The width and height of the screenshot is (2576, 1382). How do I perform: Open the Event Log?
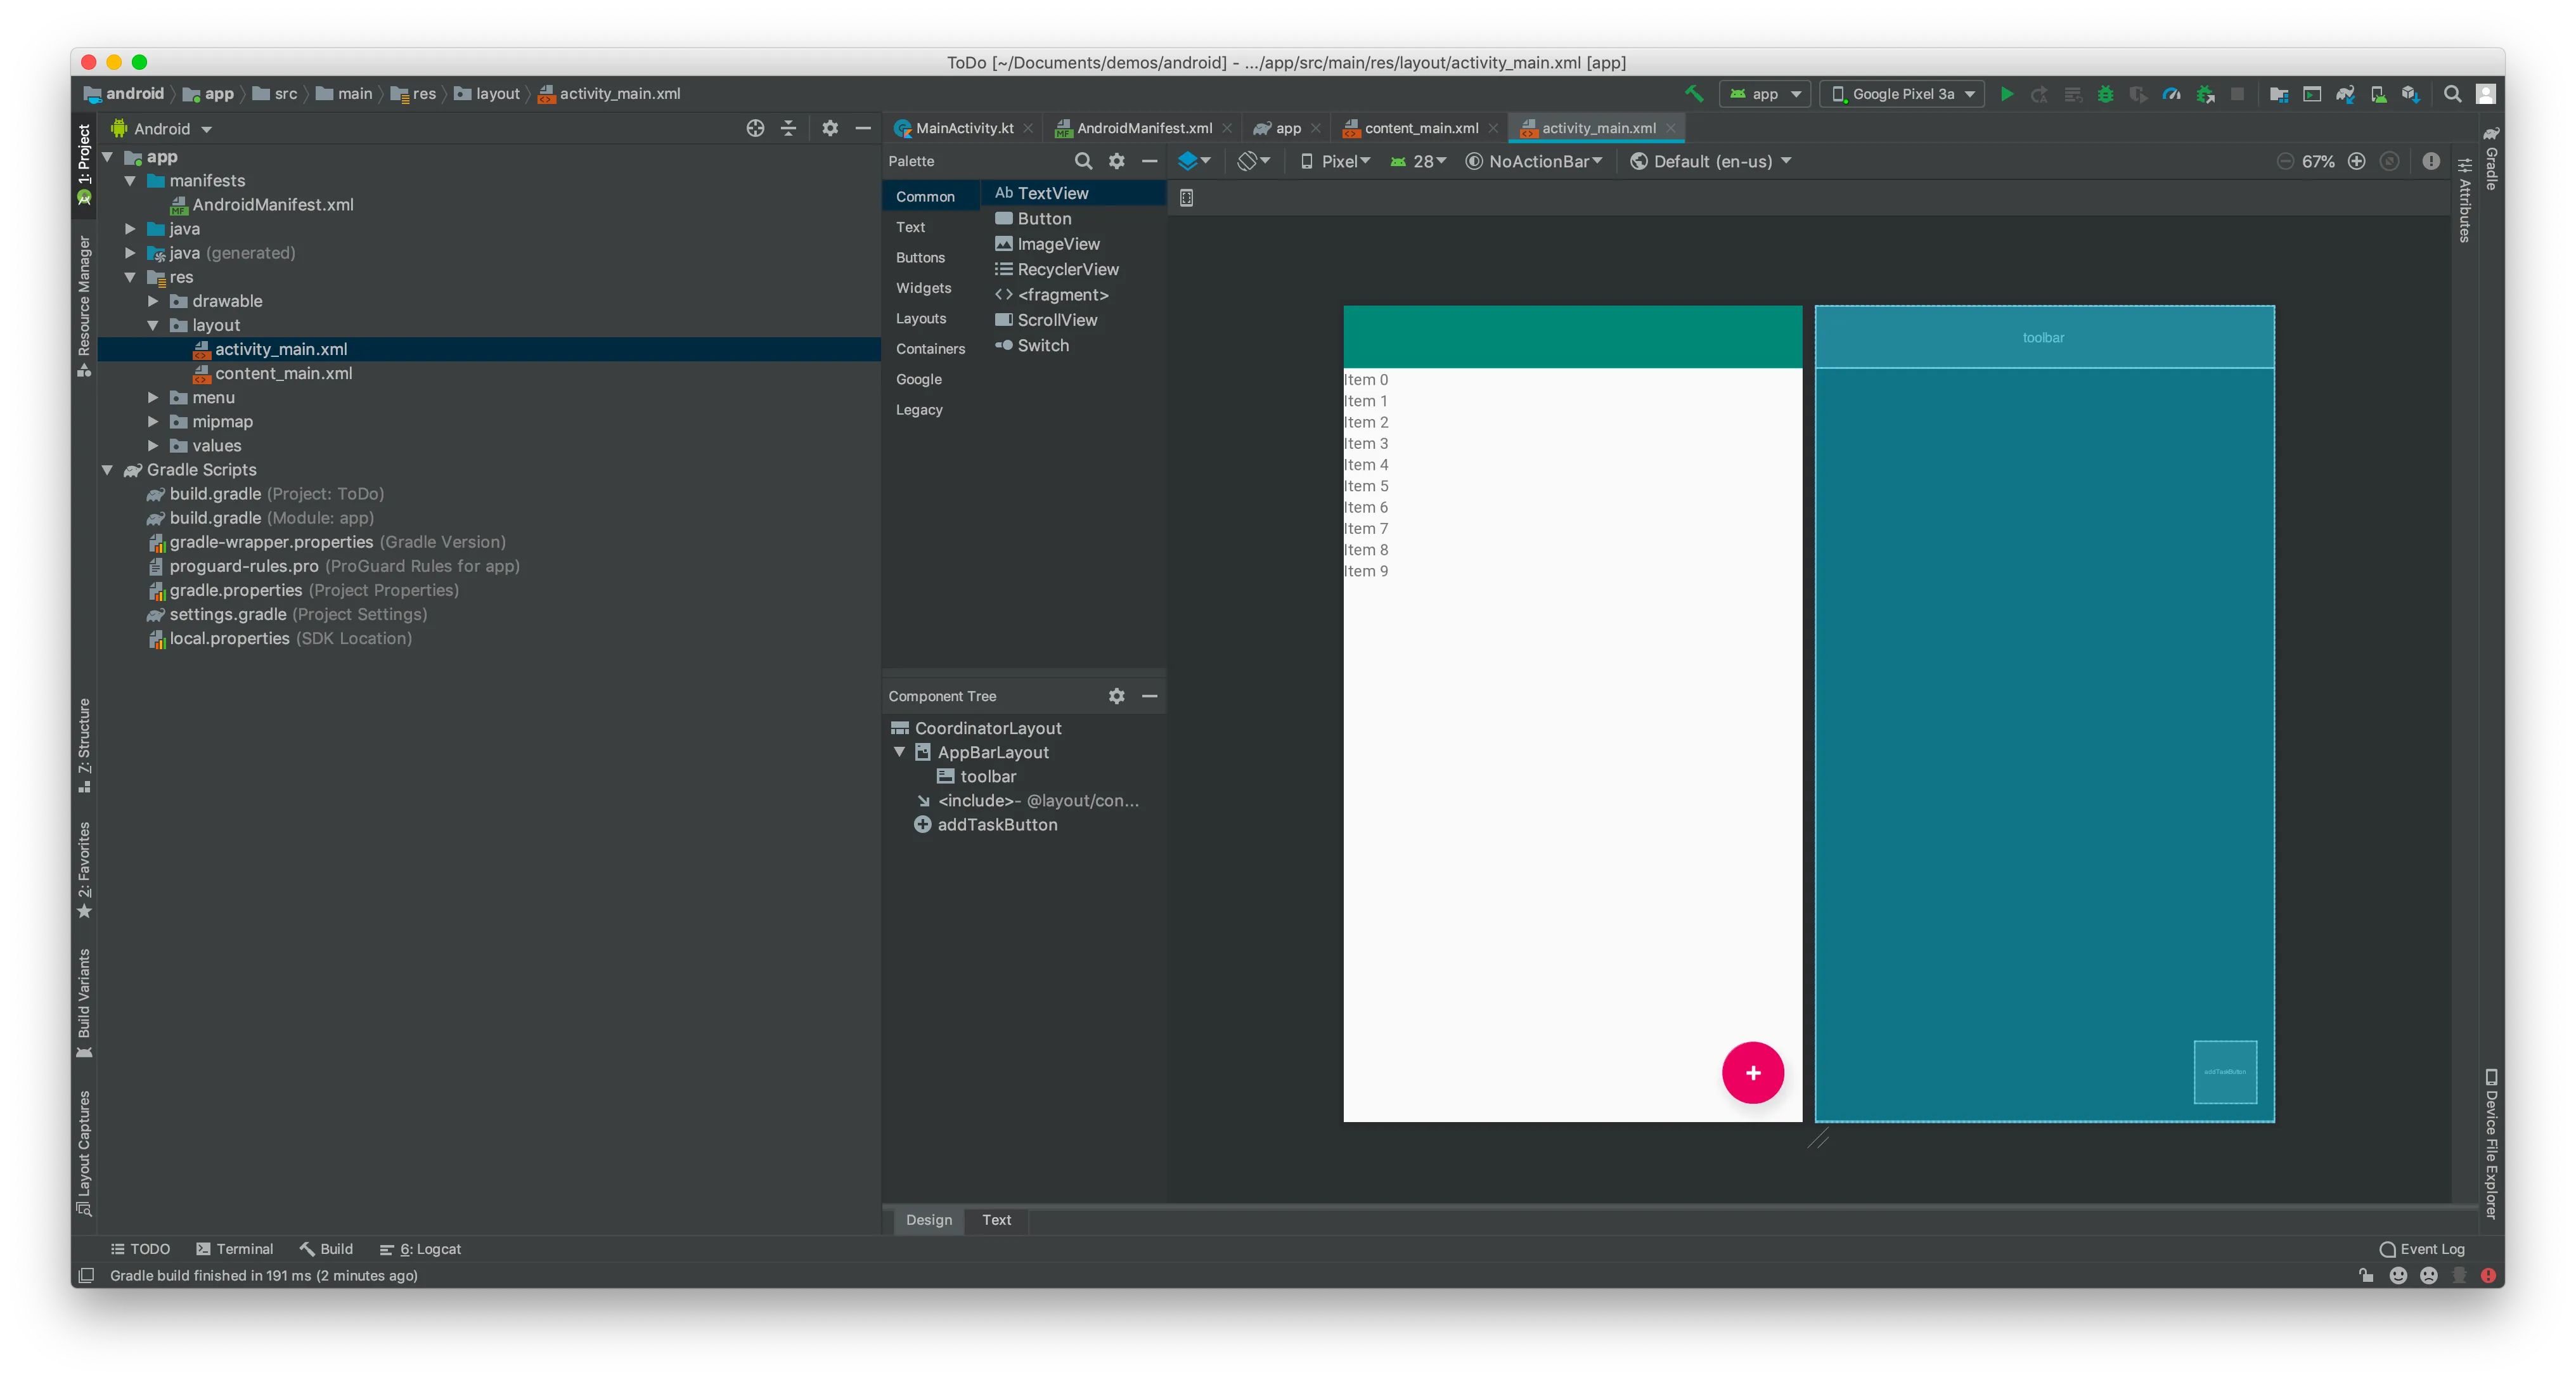(2422, 1249)
